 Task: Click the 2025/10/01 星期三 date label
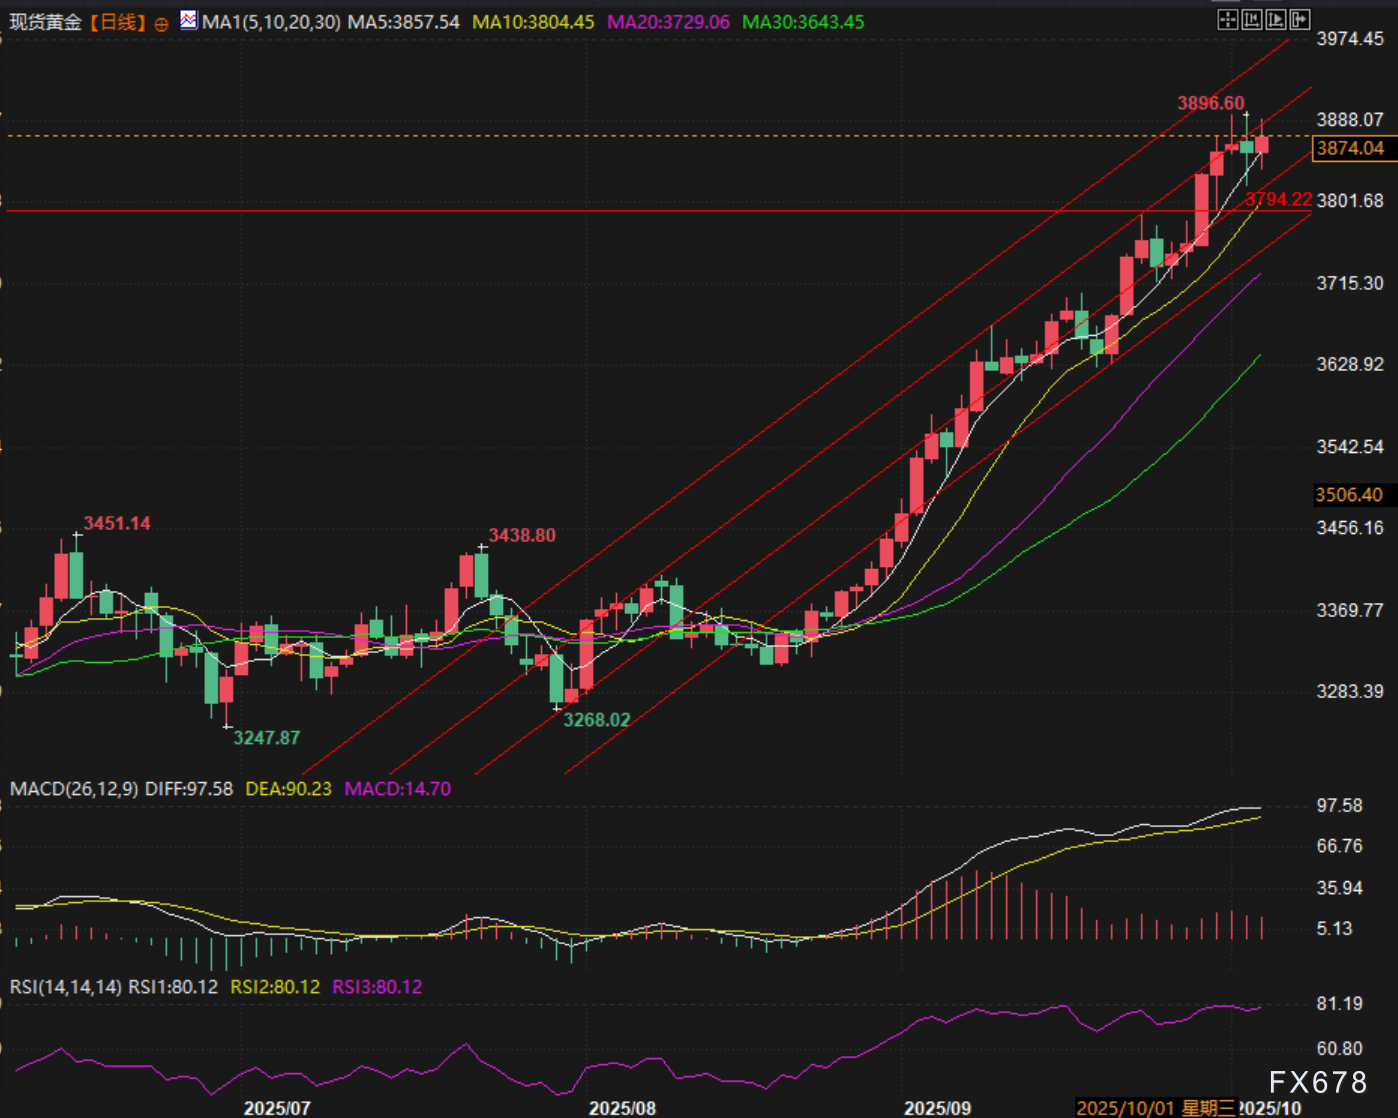[1155, 1108]
